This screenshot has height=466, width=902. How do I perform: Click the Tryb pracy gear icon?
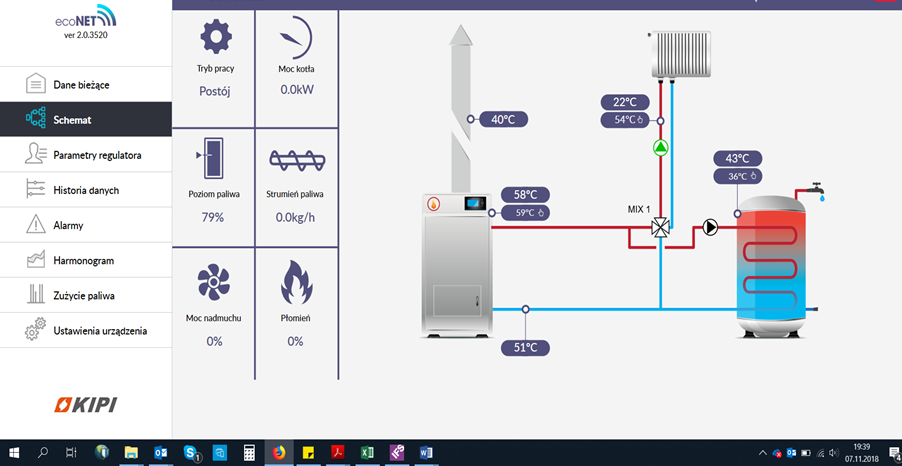214,38
